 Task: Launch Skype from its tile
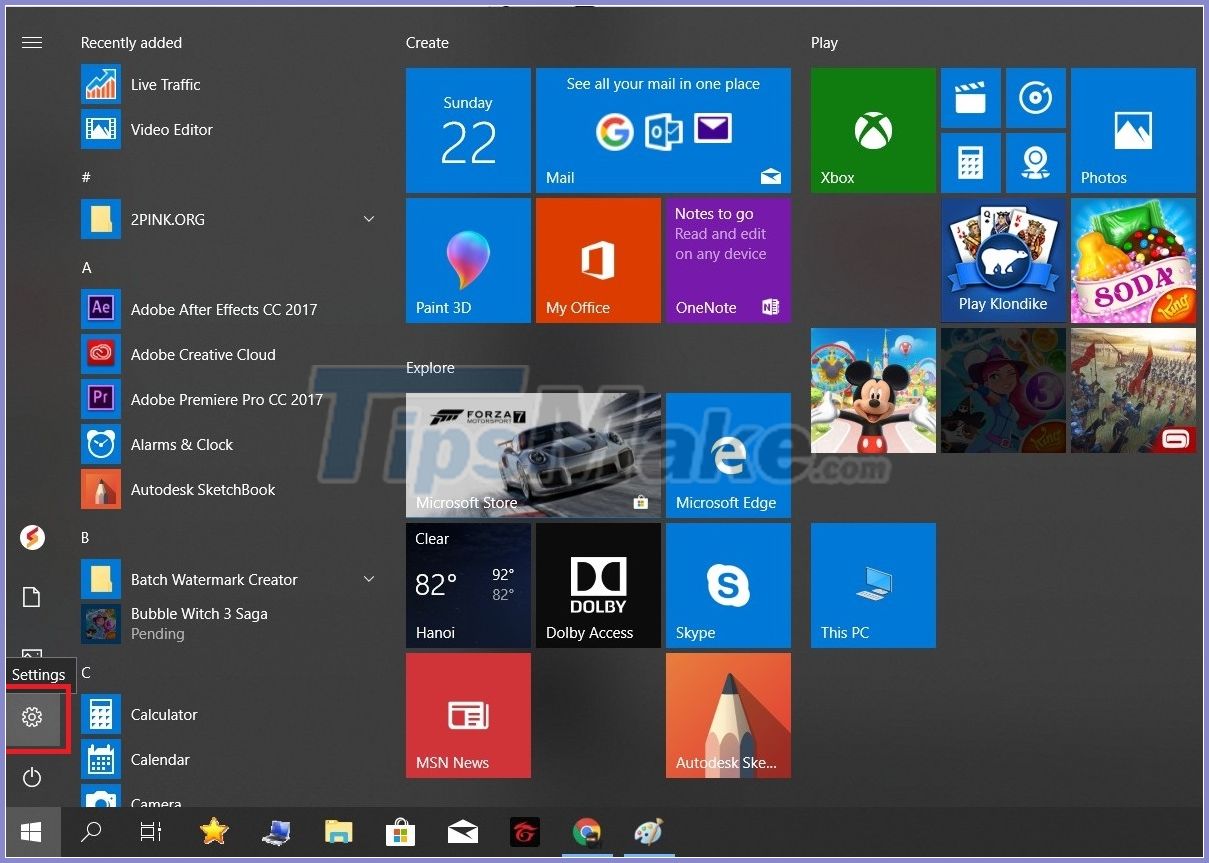pos(727,585)
